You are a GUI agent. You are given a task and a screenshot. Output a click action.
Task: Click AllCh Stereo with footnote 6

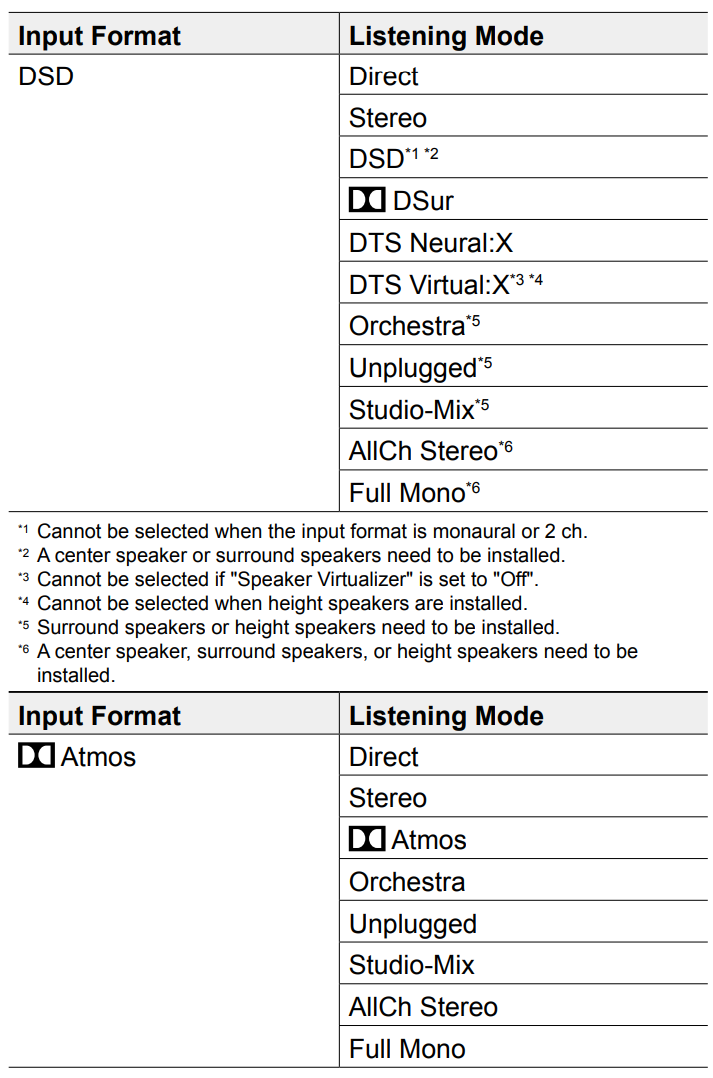coord(430,451)
